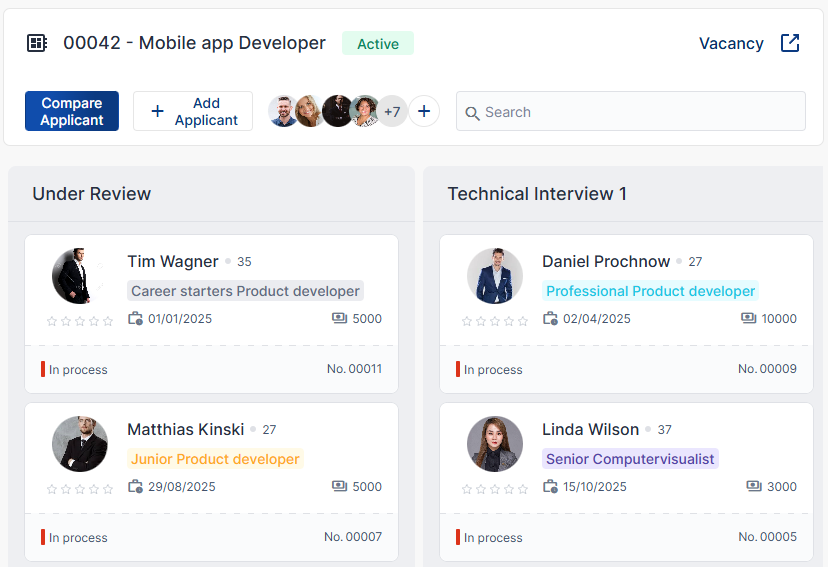Screen dimensions: 828x567
Task: Click the +7 more members avatar badge
Action: (392, 111)
